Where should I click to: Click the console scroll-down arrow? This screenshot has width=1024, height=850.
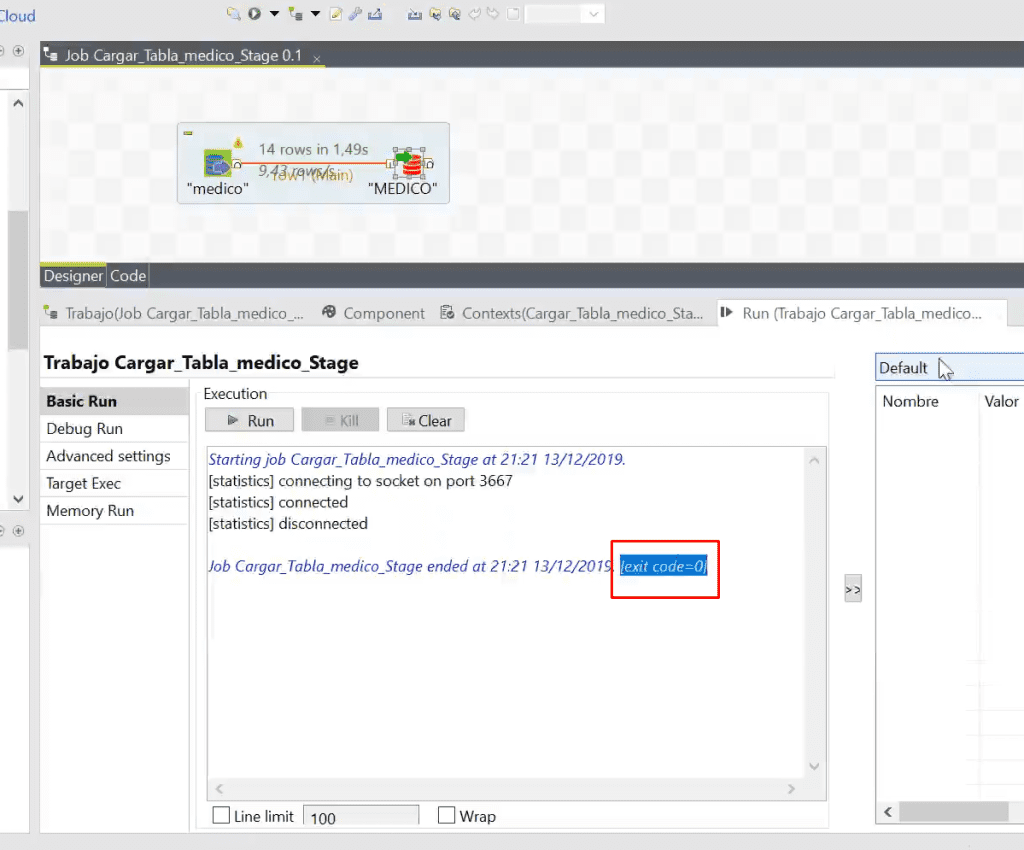(814, 766)
